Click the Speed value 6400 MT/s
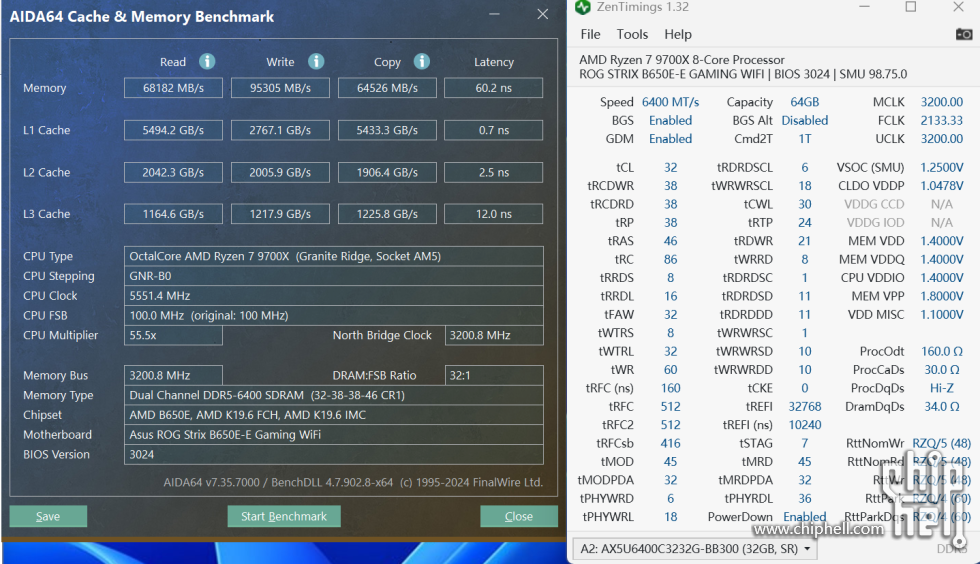The height and width of the screenshot is (564, 980). (x=670, y=102)
